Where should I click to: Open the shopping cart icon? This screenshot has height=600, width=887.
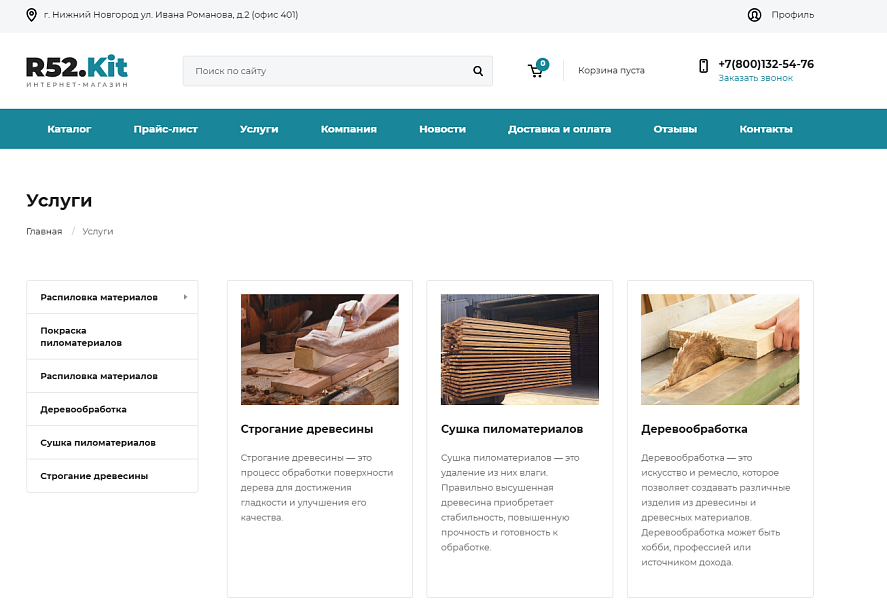click(536, 72)
